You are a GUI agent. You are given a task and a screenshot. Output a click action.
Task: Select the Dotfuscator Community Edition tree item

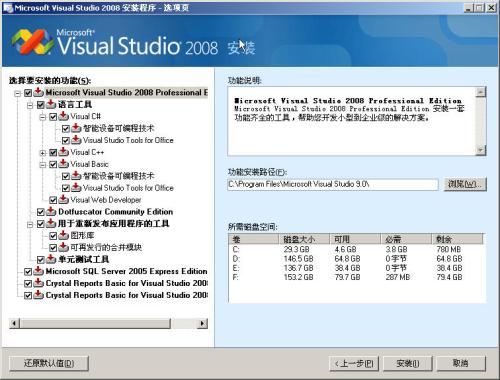coord(115,212)
